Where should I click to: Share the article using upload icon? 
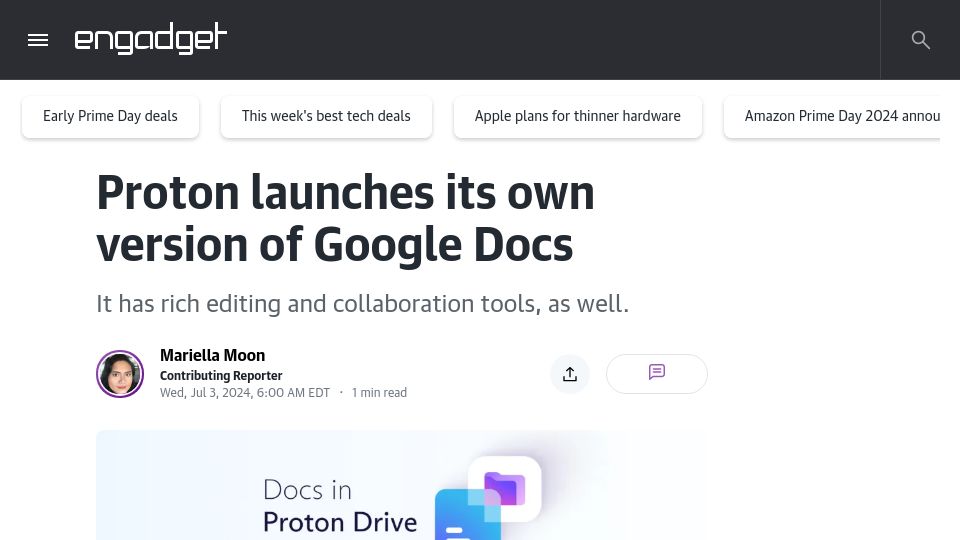click(570, 374)
